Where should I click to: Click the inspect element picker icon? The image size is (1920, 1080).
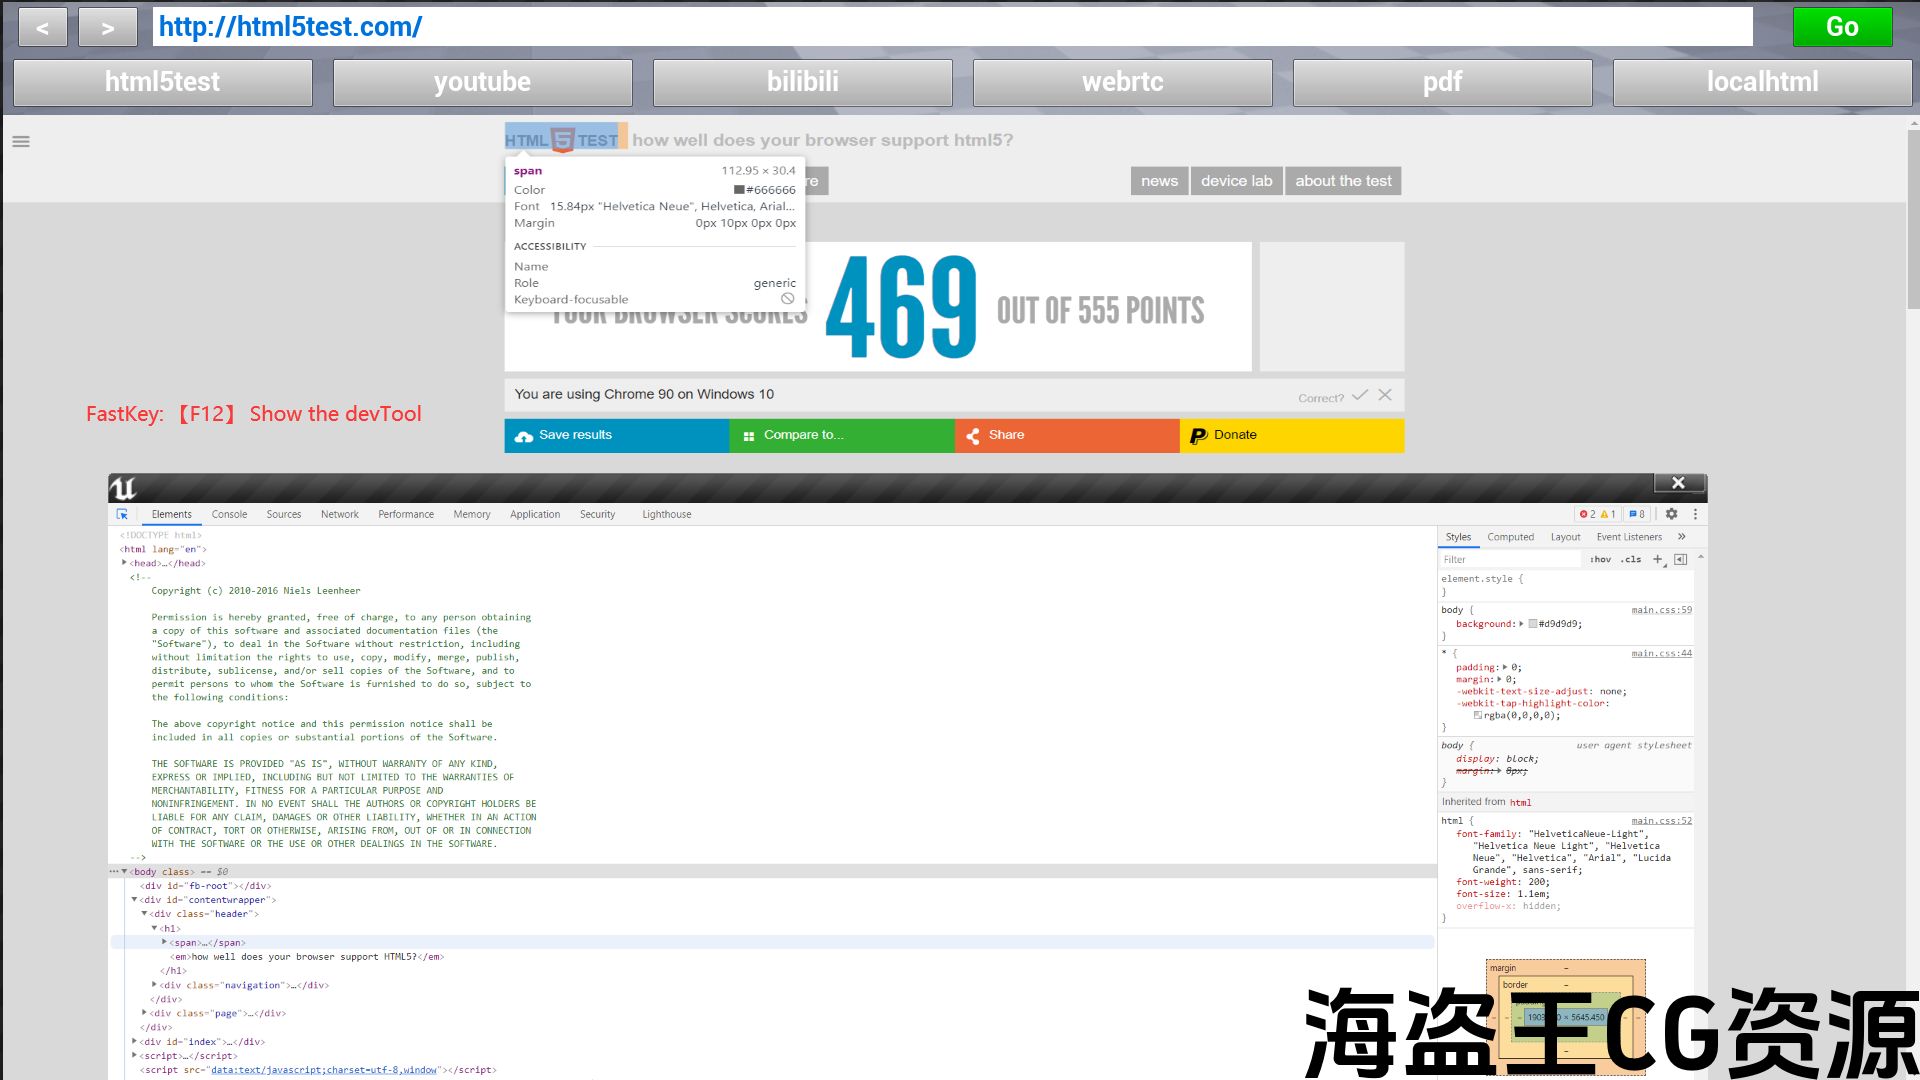pos(122,514)
